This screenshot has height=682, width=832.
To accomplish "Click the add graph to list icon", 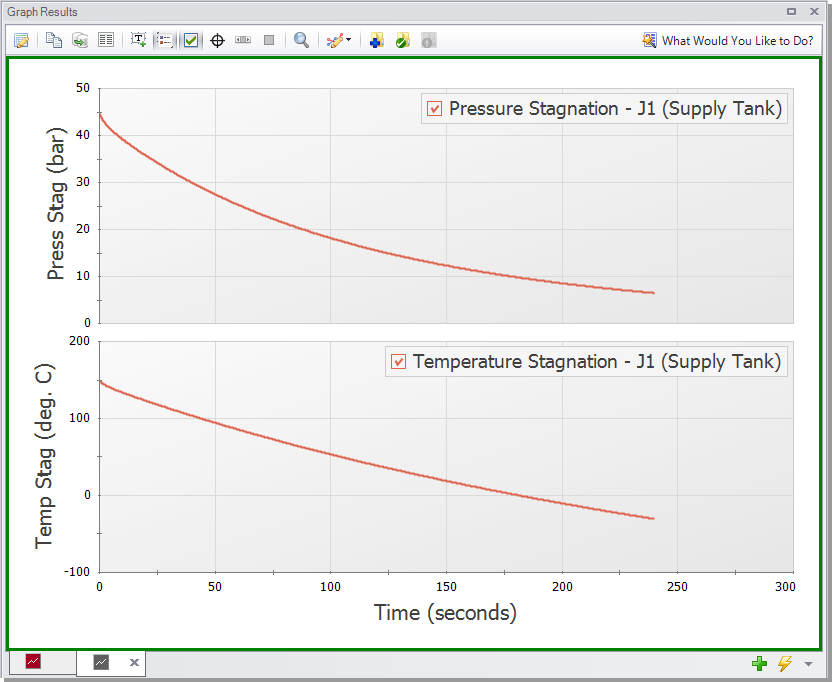I will (376, 41).
